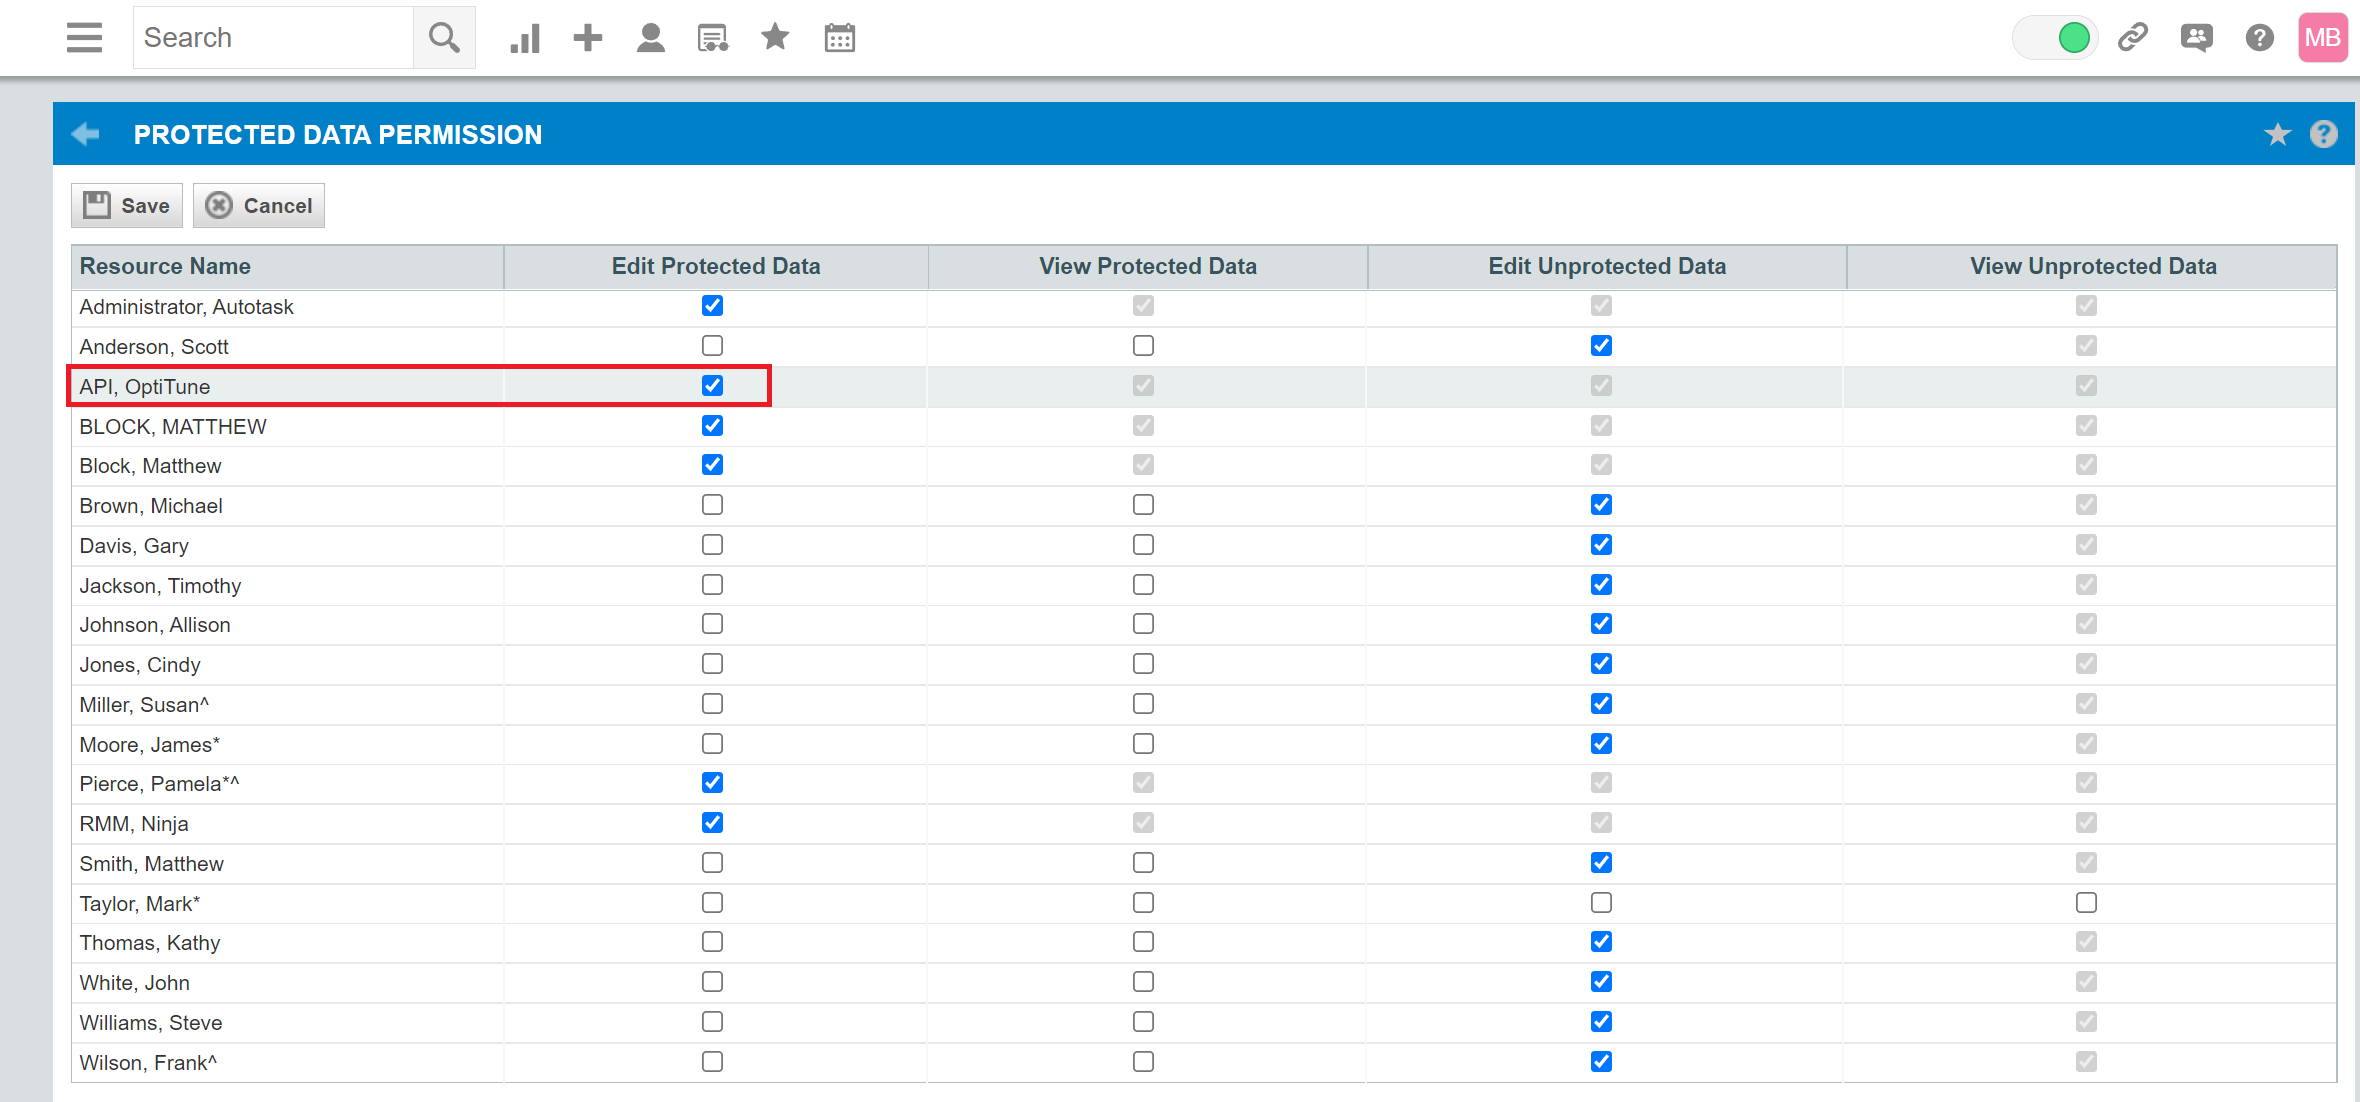Toggle the green switch in top bar
This screenshot has width=2360, height=1102.
point(2054,38)
